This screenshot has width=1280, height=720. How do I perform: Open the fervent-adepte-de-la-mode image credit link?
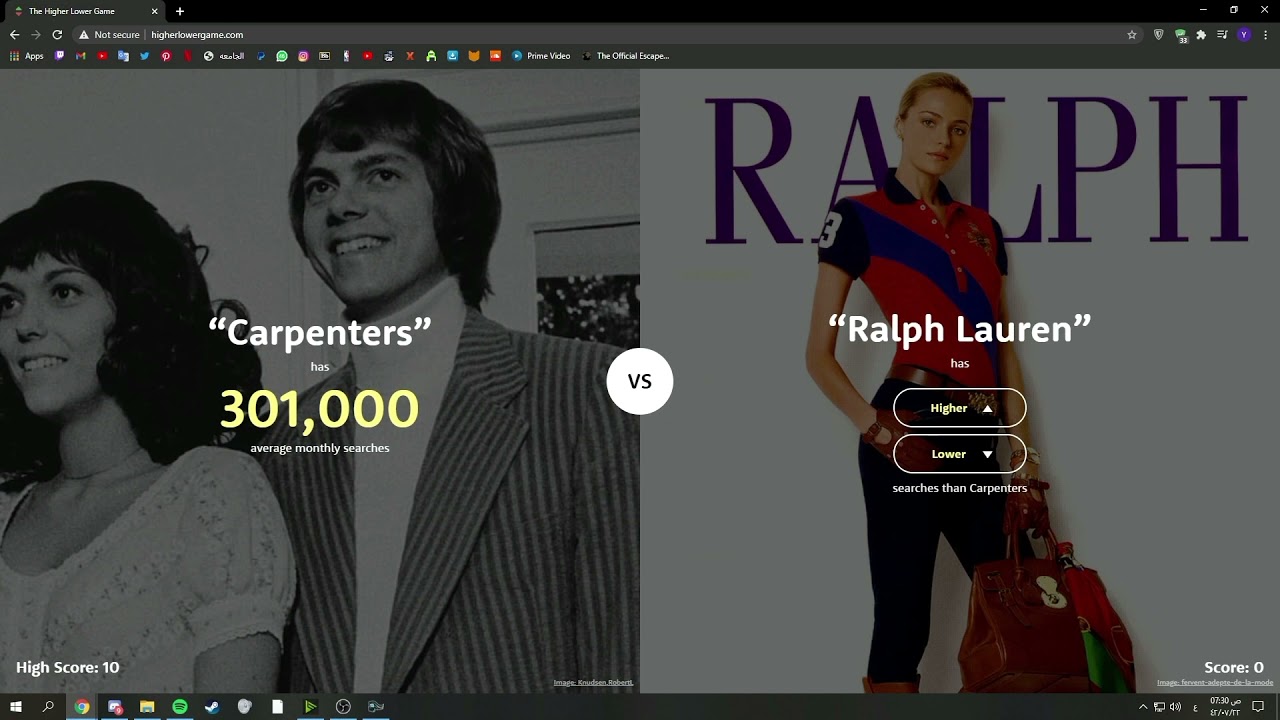tap(1215, 683)
